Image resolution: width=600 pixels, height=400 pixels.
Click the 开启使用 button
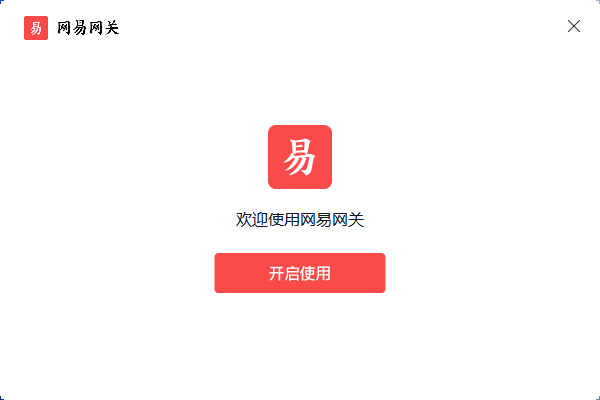pyautogui.click(x=300, y=273)
